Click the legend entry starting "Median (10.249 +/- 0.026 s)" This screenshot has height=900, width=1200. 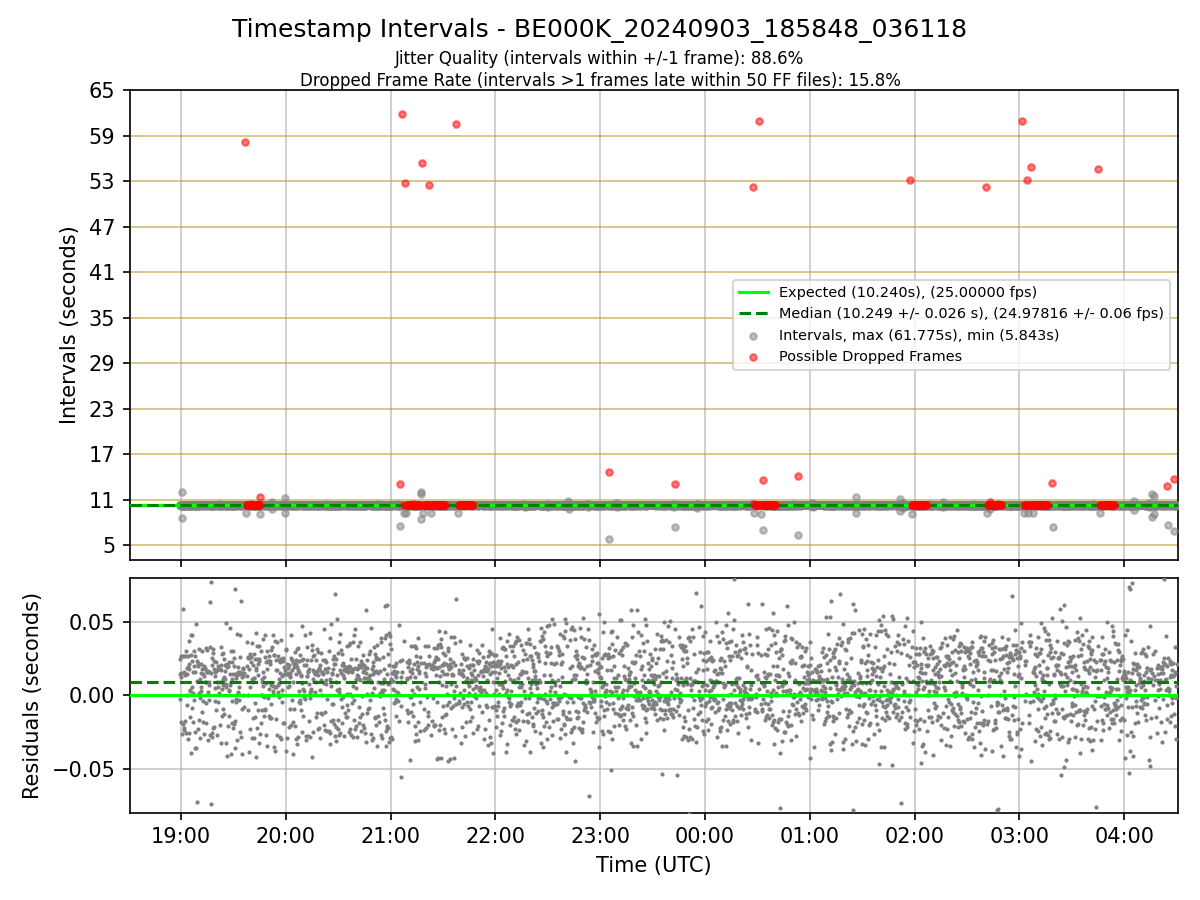971,313
